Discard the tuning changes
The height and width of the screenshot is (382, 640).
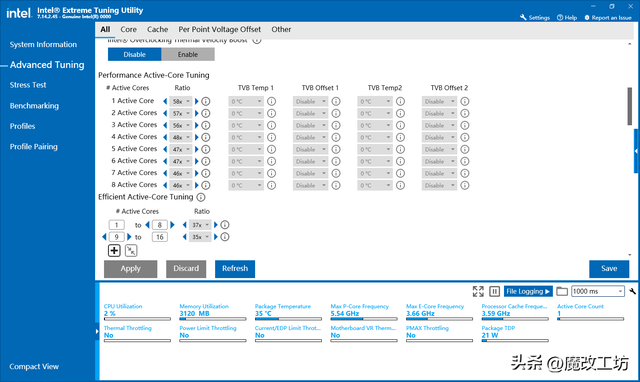tap(186, 269)
